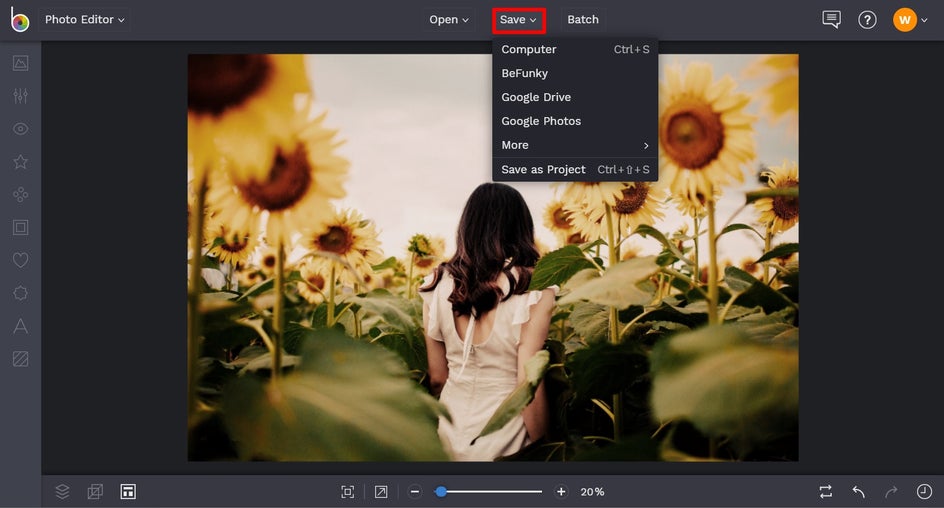Open the help question mark icon
Viewport: 944px width, 508px height.
click(867, 20)
